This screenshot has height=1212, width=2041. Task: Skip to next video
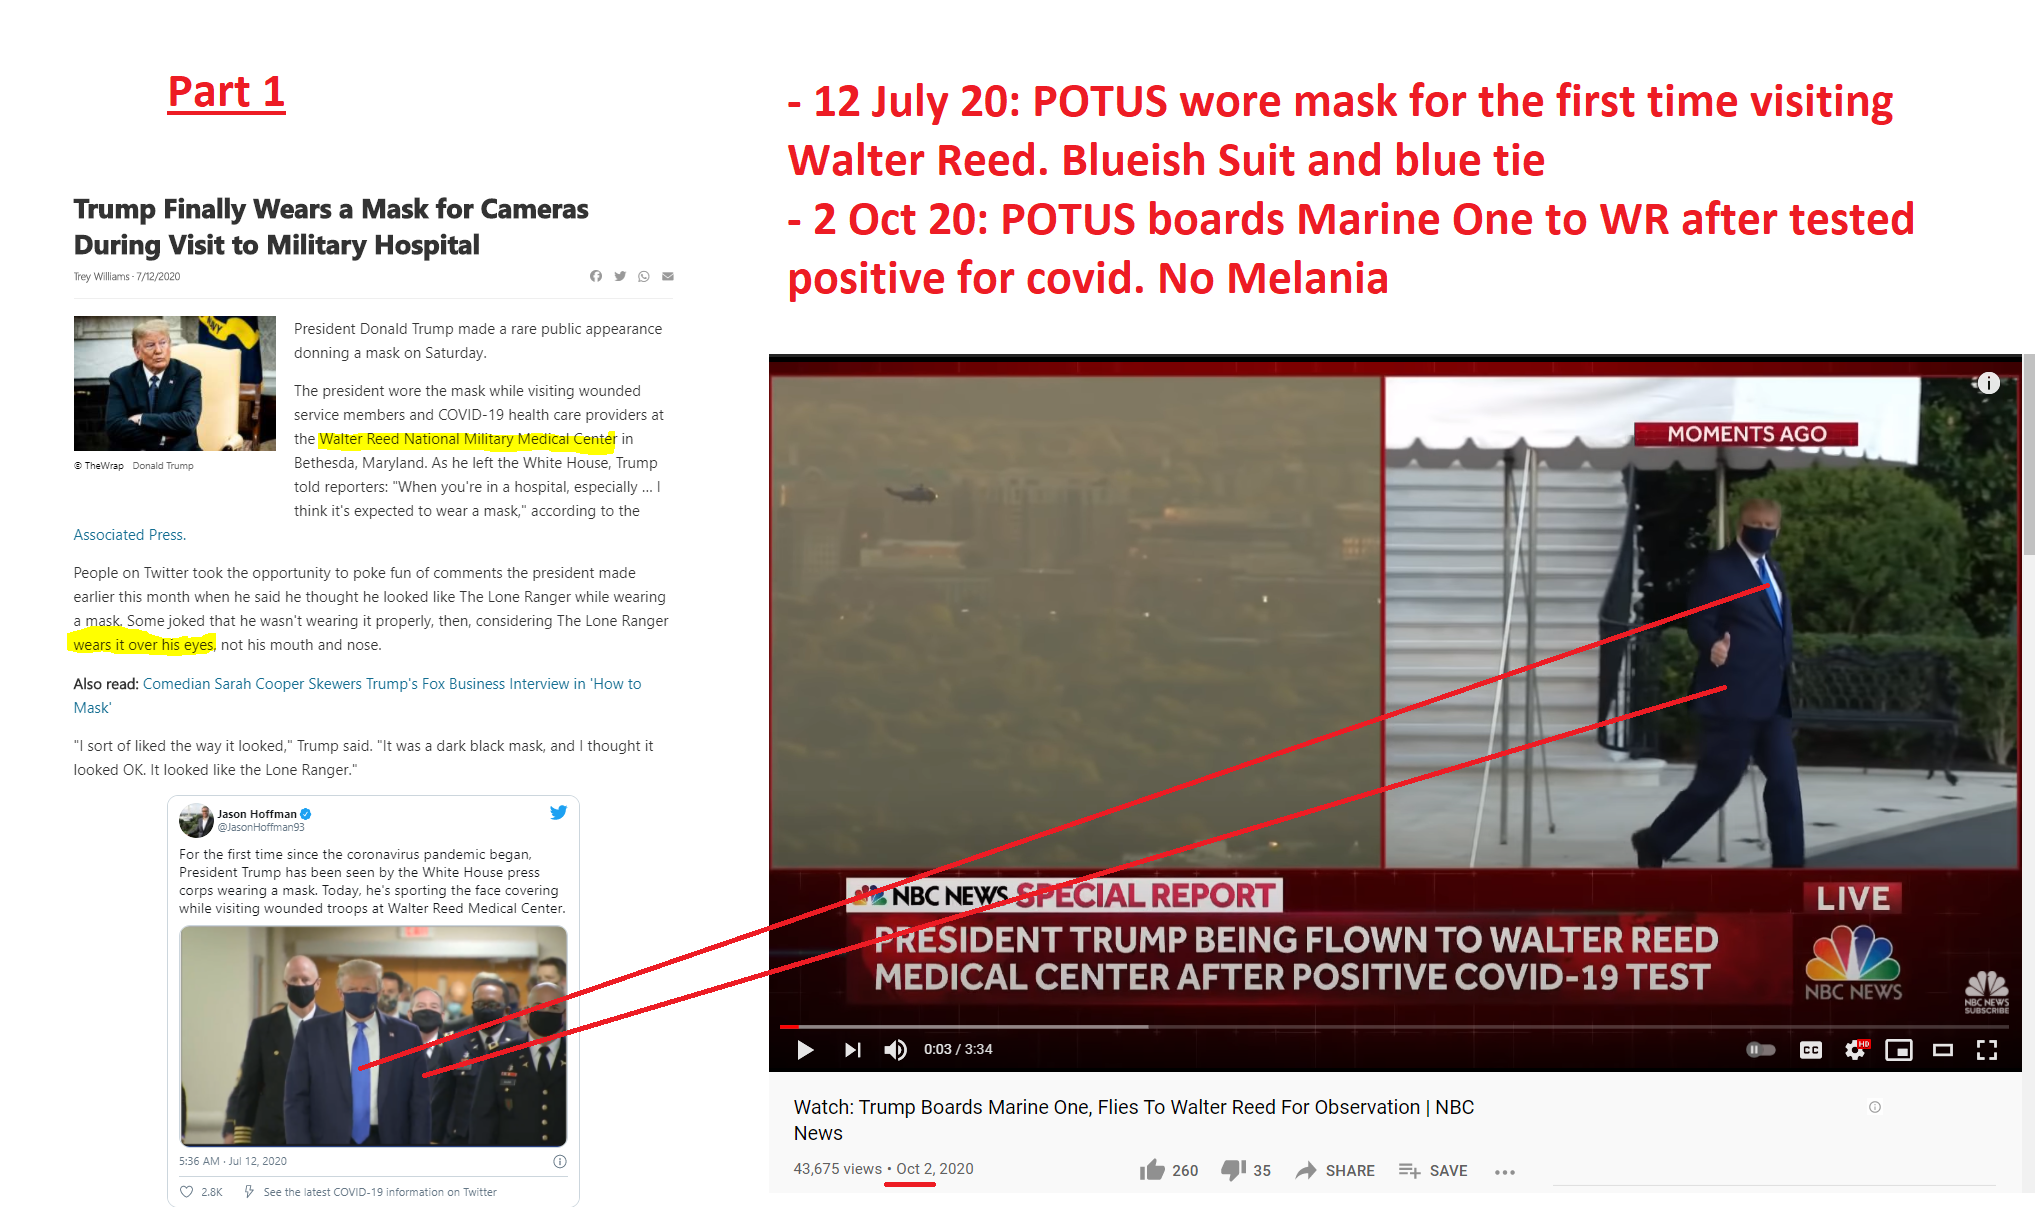pyautogui.click(x=852, y=1050)
